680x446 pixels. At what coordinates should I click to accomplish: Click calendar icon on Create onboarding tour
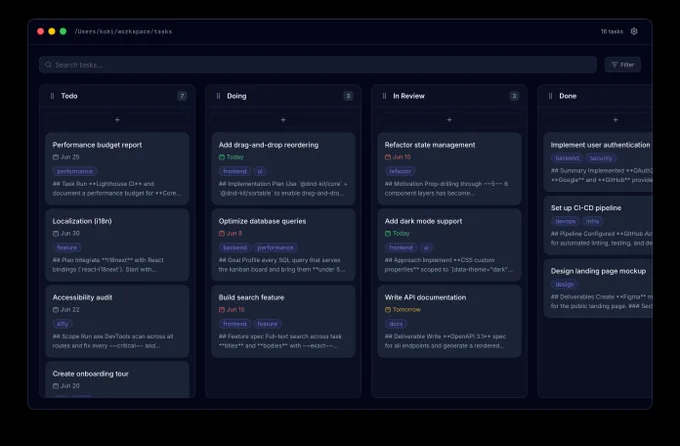[56, 386]
